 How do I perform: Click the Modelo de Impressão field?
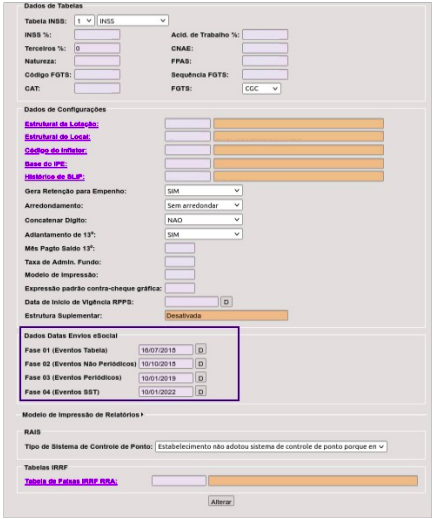(x=180, y=275)
